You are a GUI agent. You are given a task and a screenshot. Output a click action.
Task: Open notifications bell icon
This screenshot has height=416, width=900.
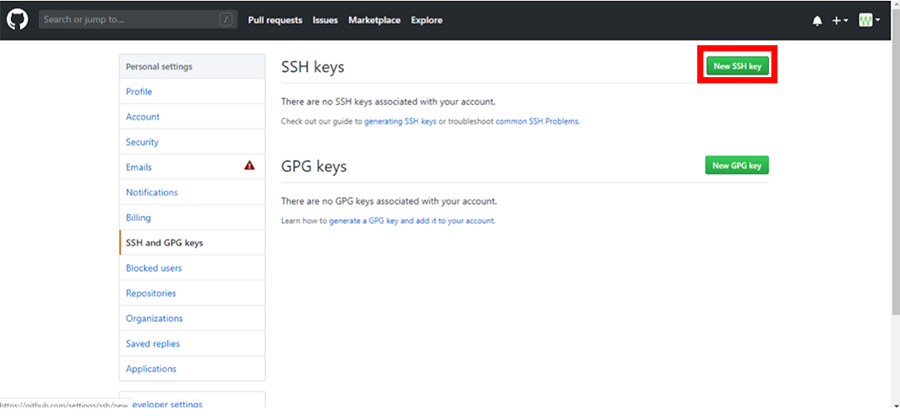click(817, 21)
